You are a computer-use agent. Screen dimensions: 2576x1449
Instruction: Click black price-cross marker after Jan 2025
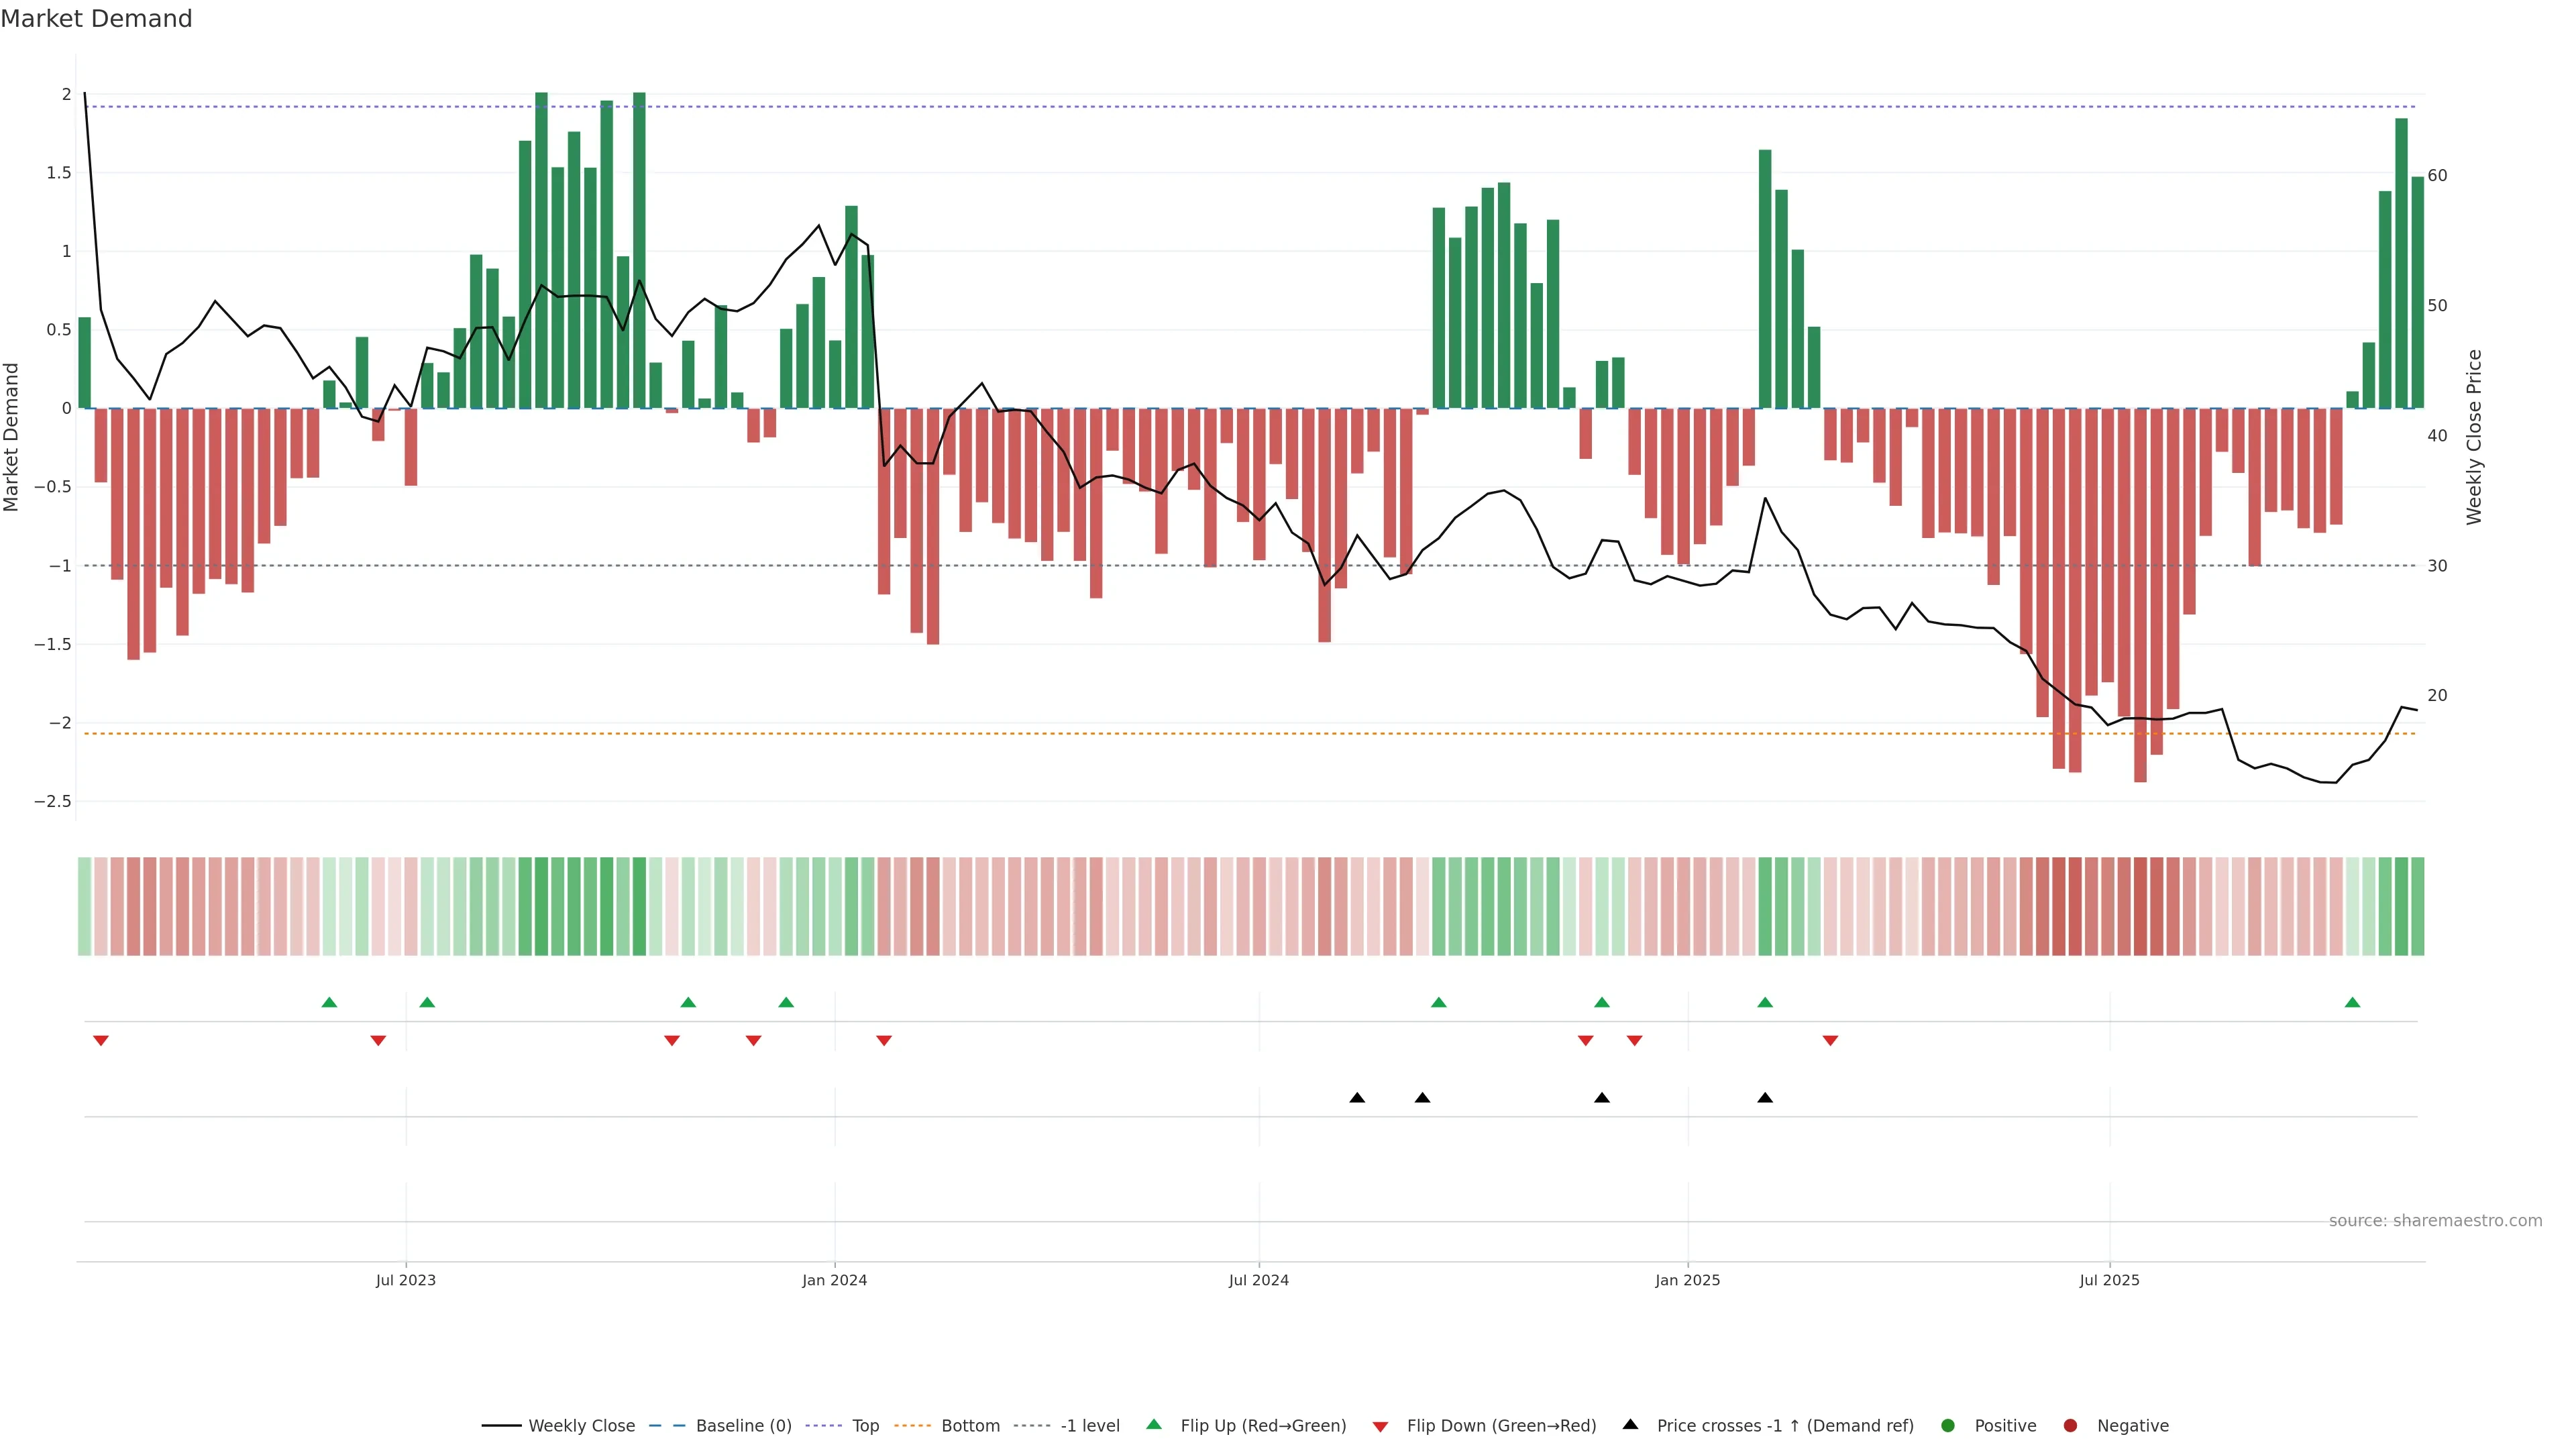pos(1765,1098)
